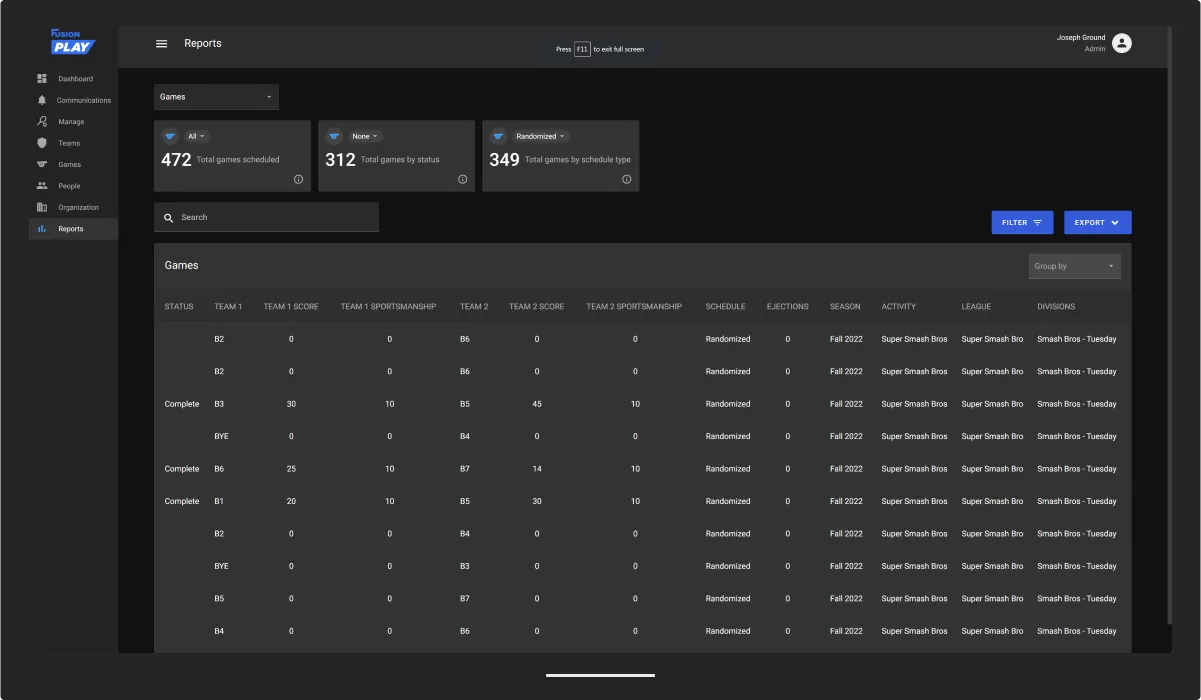Click the search magnifier icon
Viewport: 1201px width, 700px height.
pos(168,217)
